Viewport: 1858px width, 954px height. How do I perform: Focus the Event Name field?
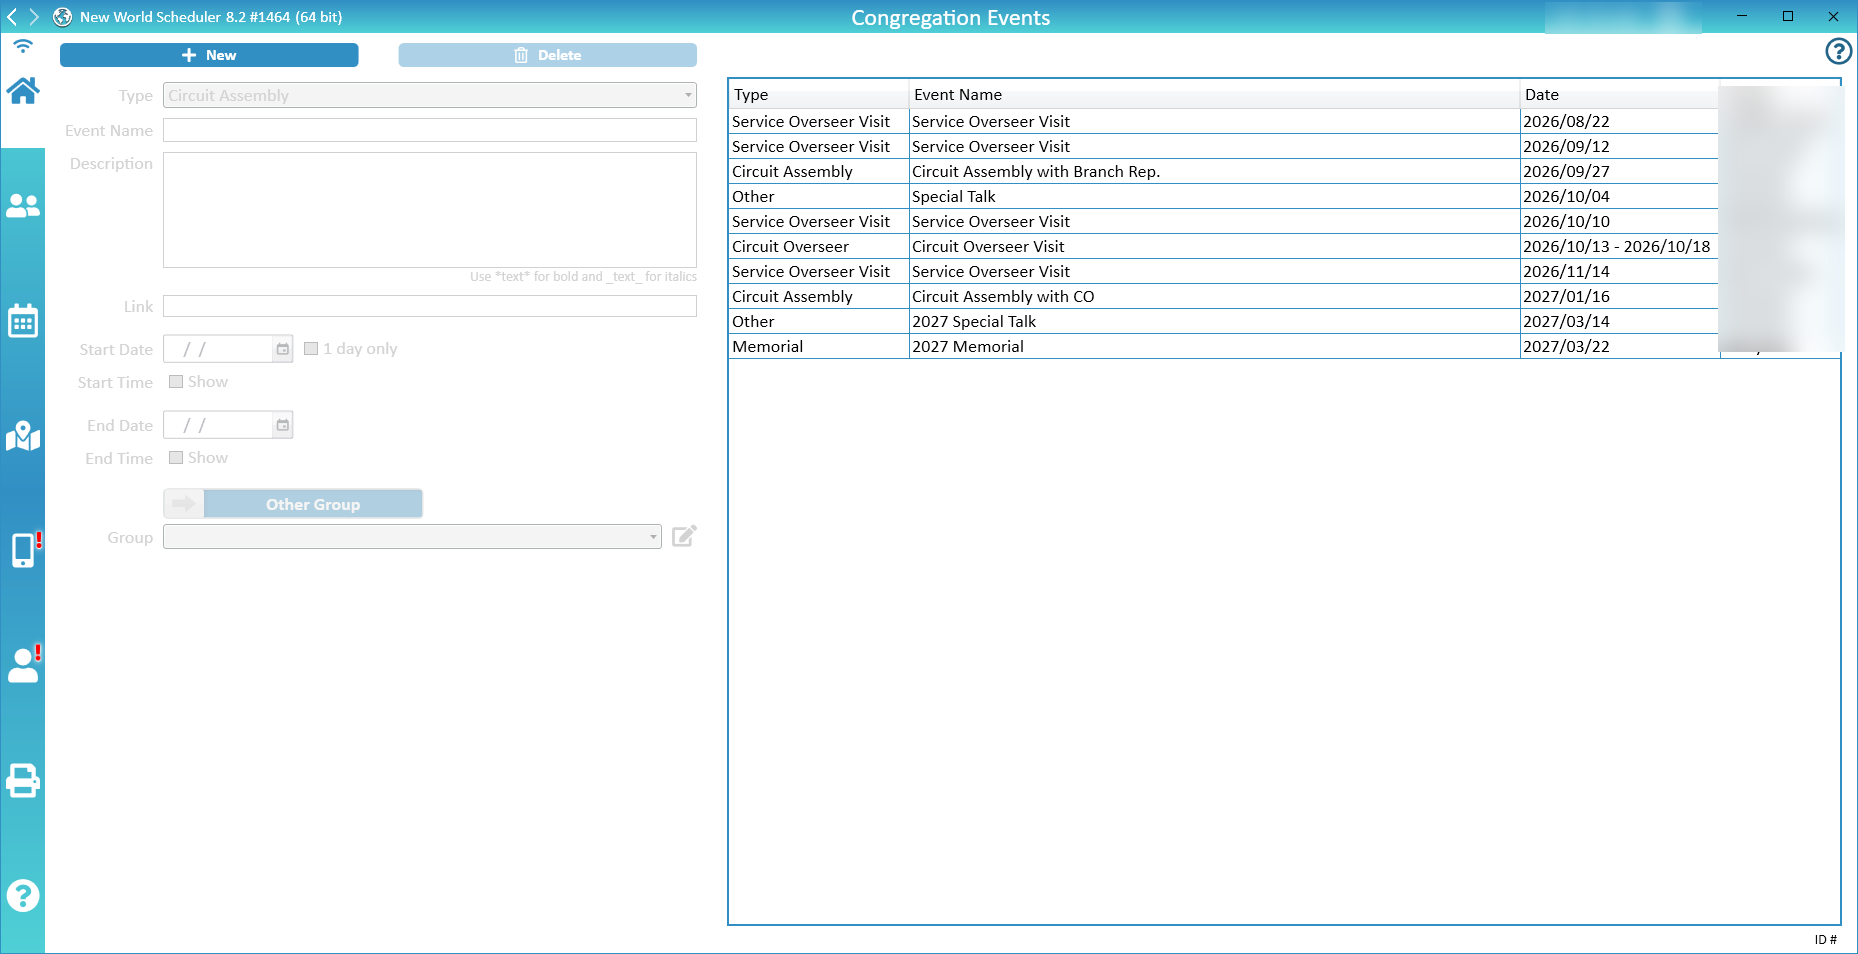[x=430, y=130]
